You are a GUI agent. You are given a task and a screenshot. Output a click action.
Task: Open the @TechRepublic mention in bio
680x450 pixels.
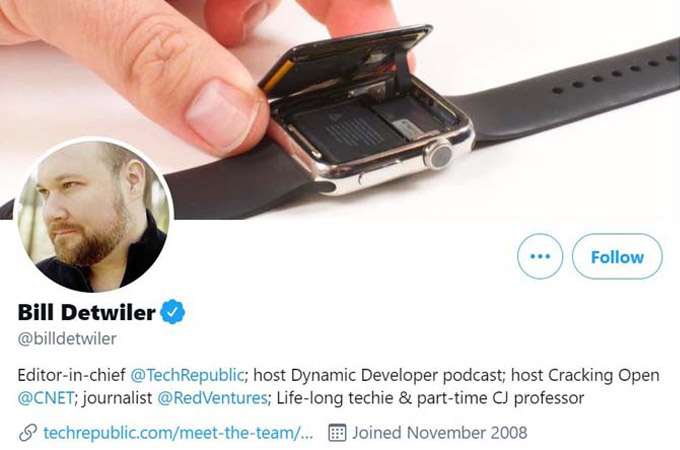click(x=187, y=375)
